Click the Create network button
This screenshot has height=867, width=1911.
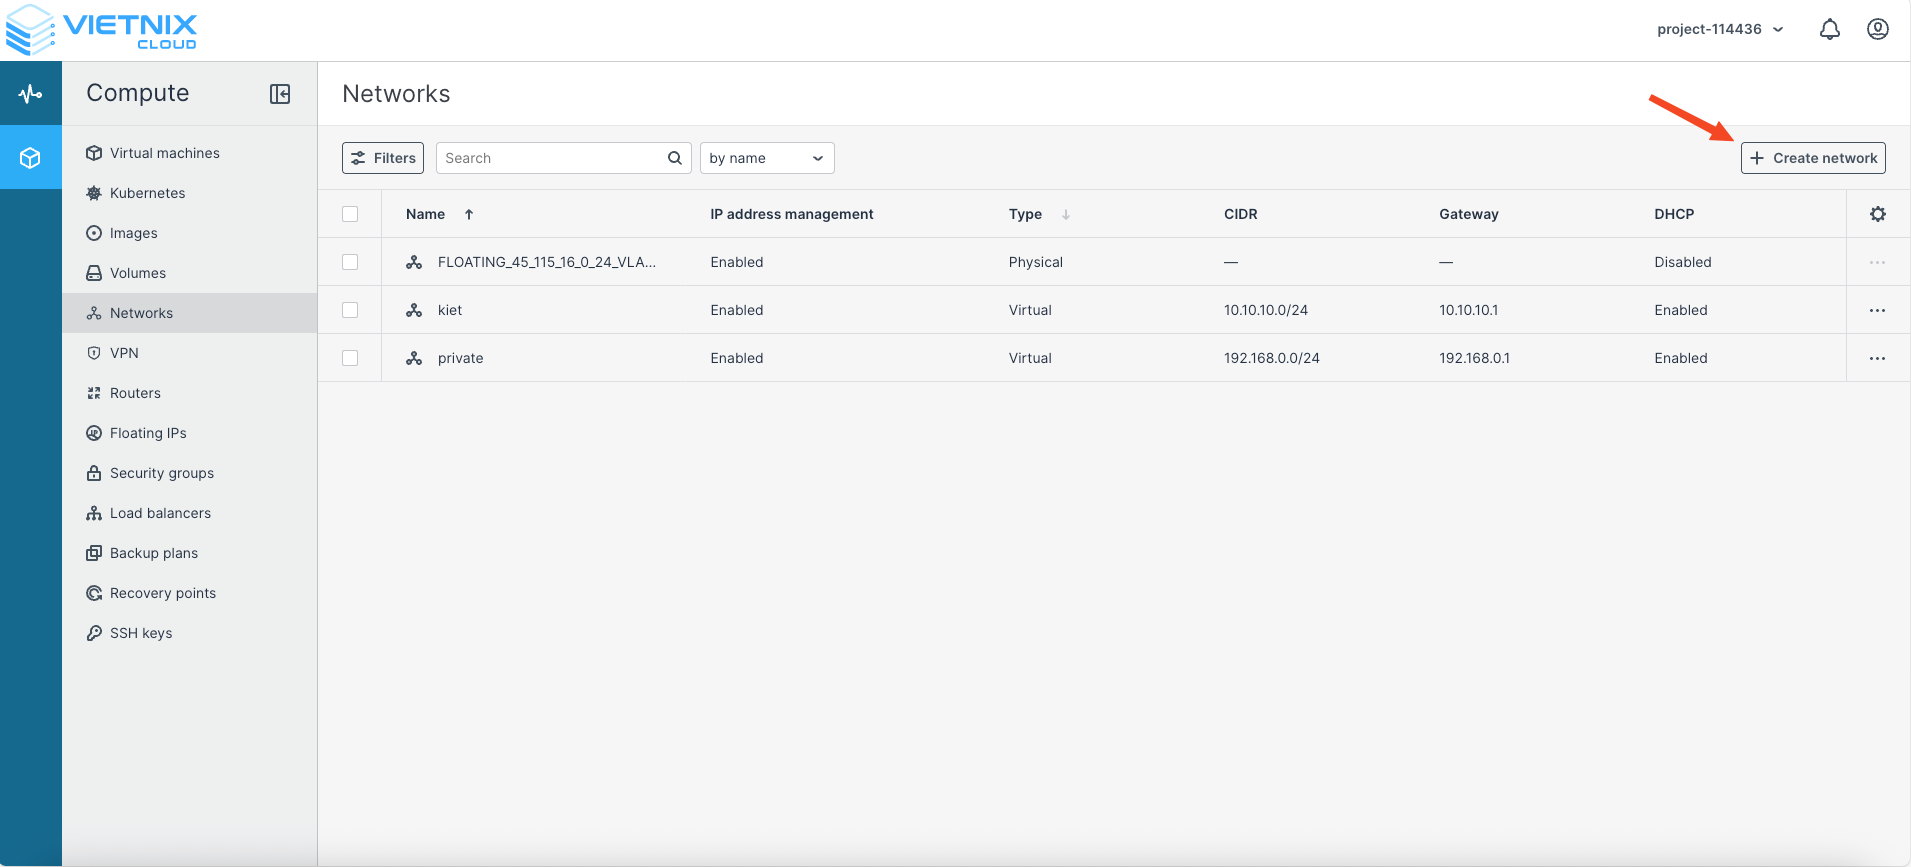[1812, 158]
